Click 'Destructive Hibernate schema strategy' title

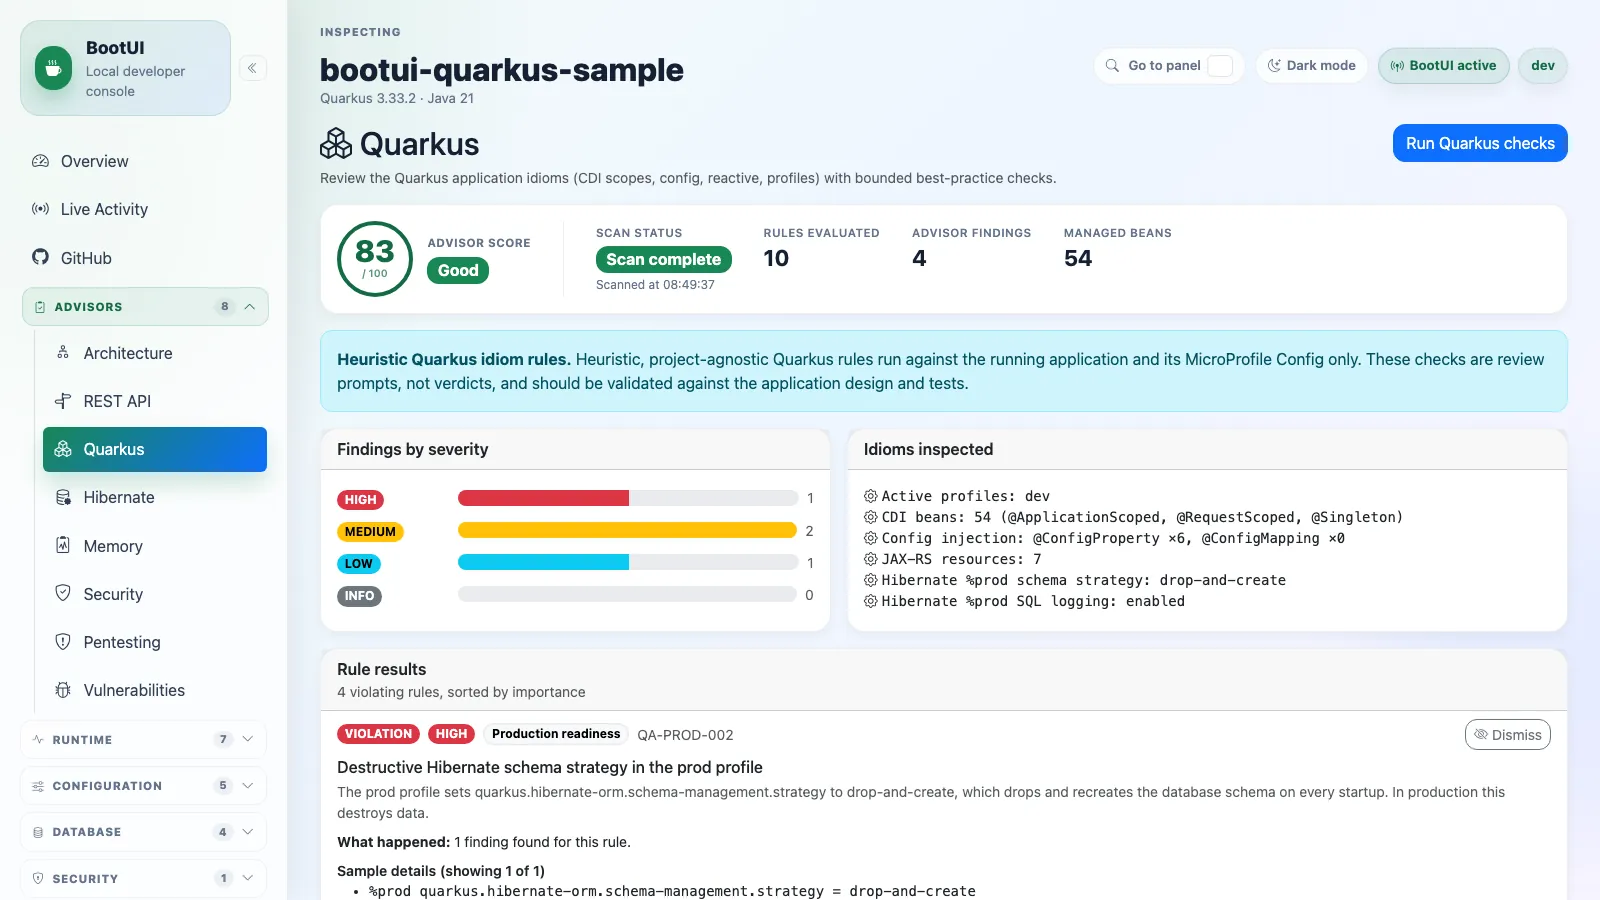[550, 767]
